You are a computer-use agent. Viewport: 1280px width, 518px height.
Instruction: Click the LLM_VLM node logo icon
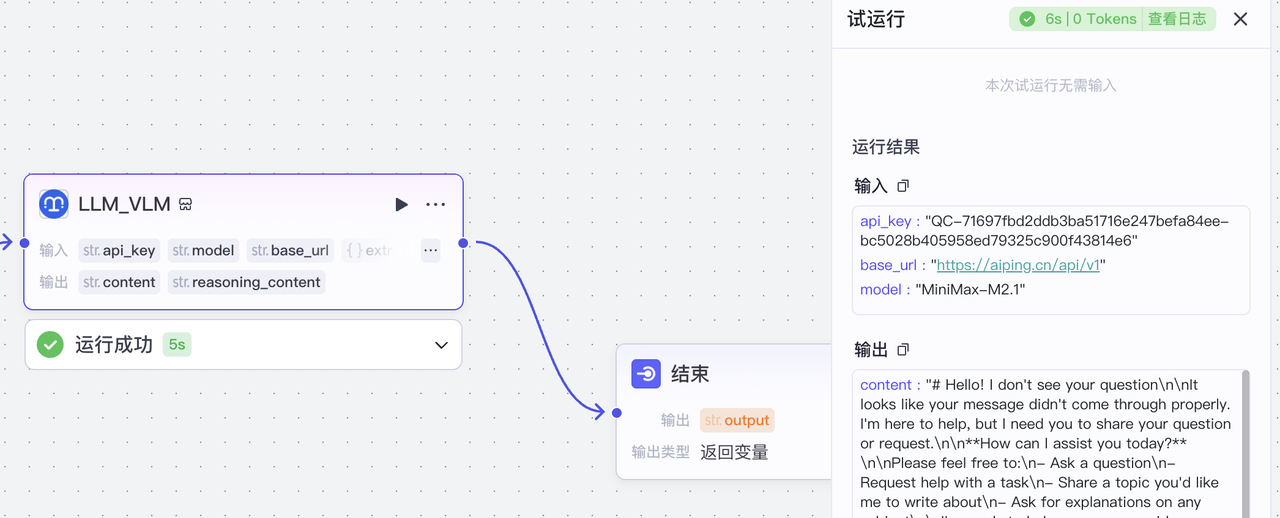pyautogui.click(x=53, y=204)
